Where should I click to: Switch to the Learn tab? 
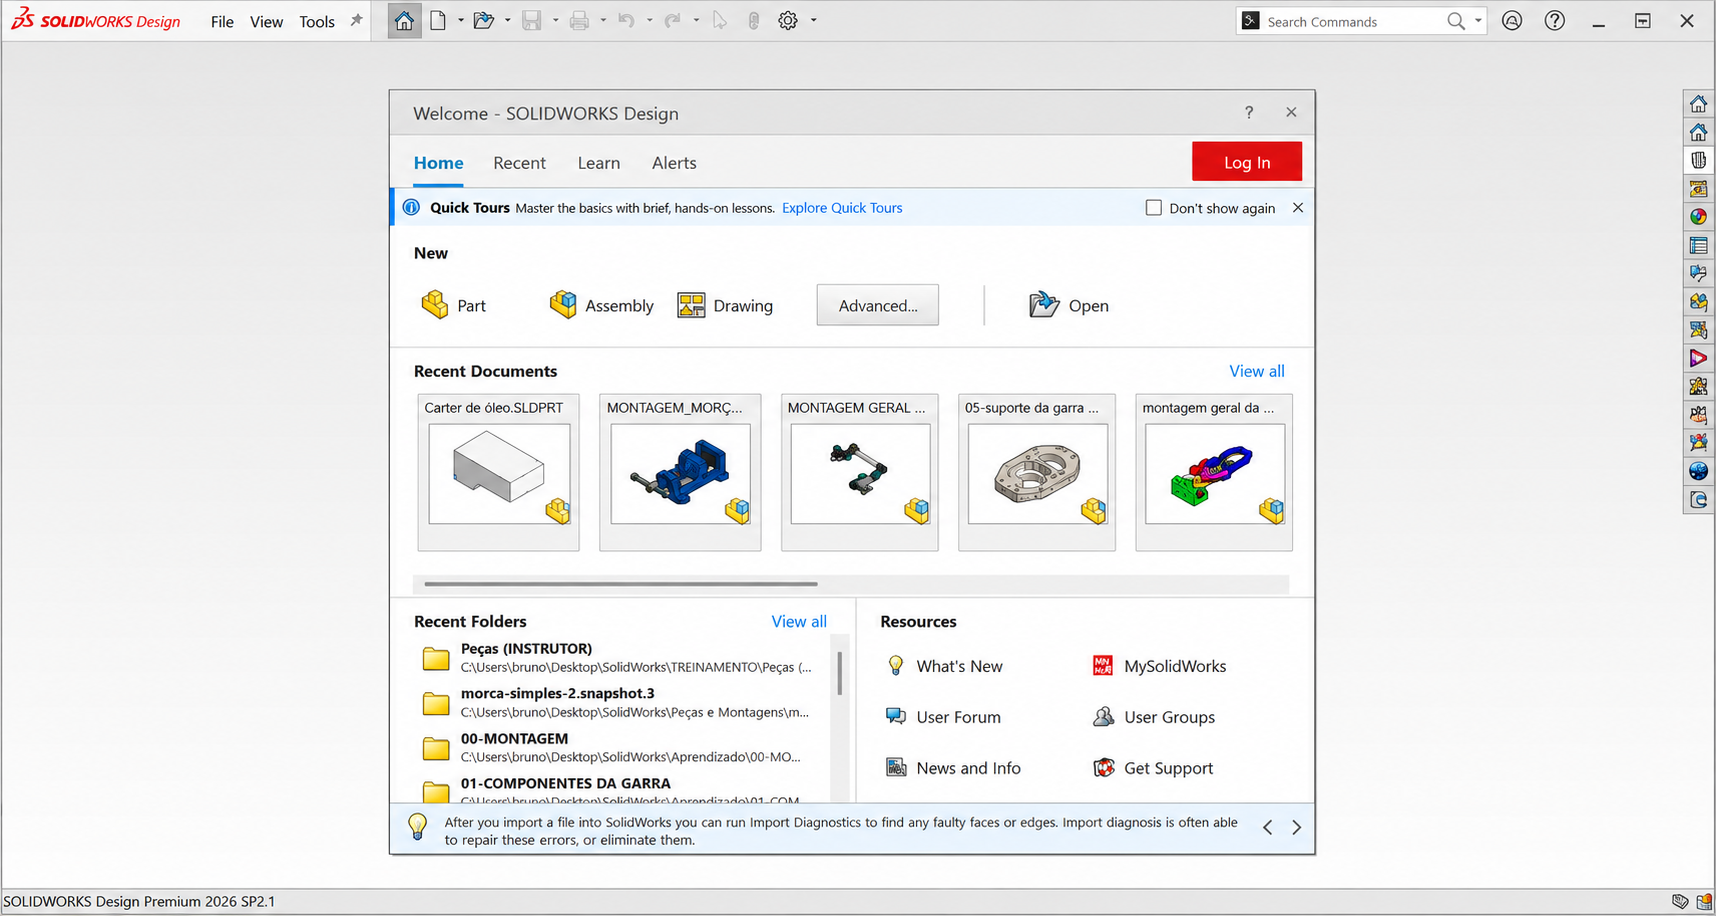click(x=598, y=163)
